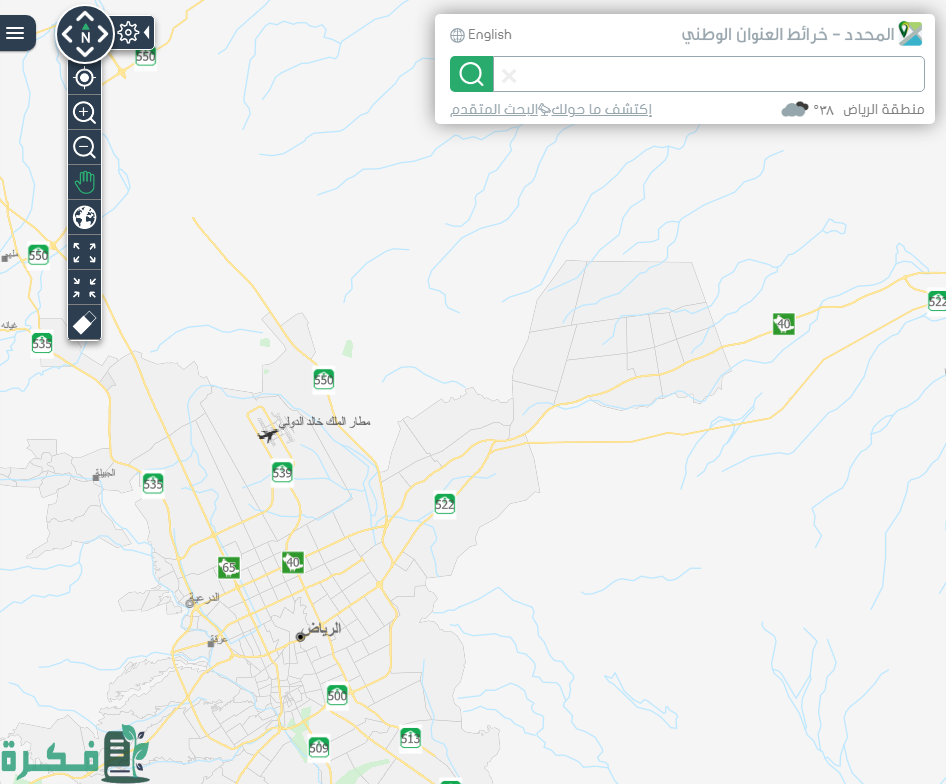Clear the search field with X
946x784 pixels.
509,75
